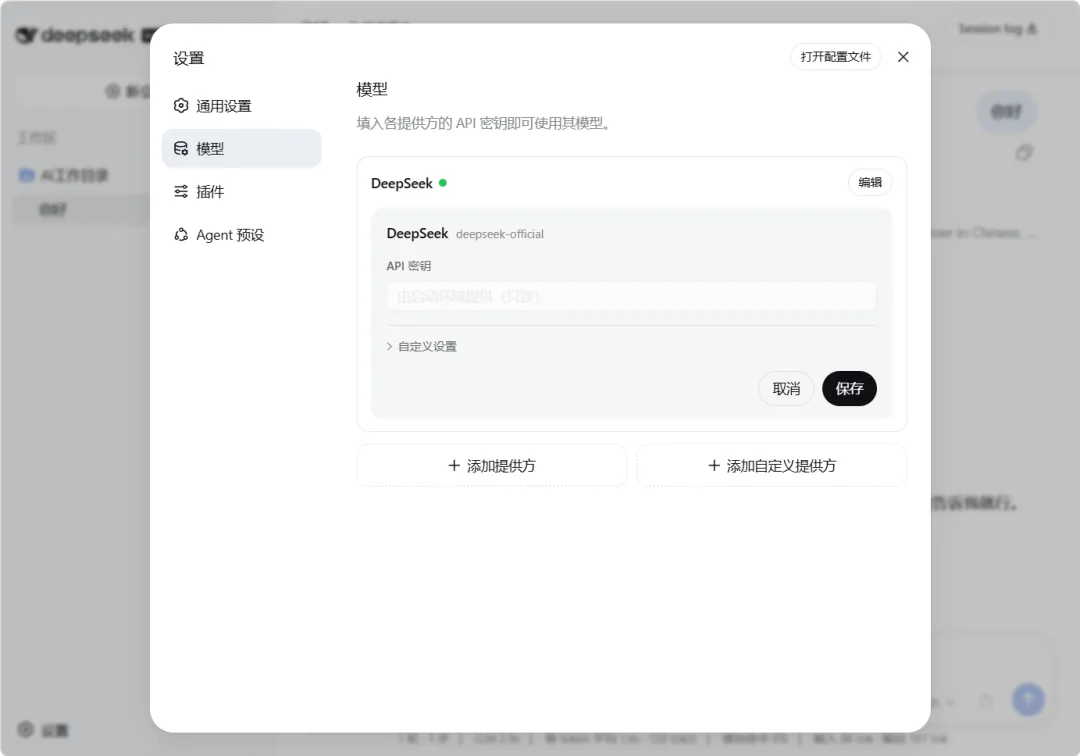Click the blue send arrow in background window
The height and width of the screenshot is (756, 1080).
[1028, 700]
